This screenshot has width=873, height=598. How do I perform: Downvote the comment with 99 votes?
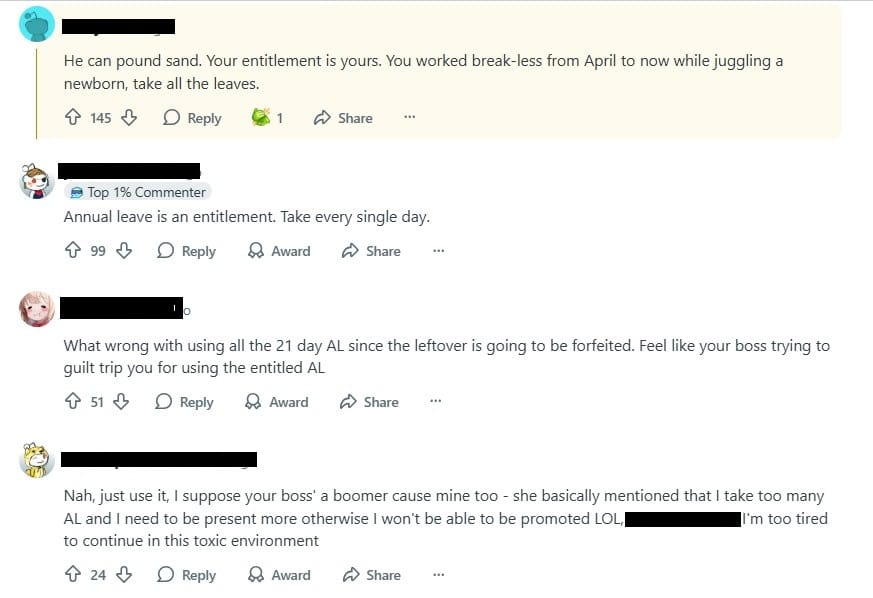pos(124,251)
